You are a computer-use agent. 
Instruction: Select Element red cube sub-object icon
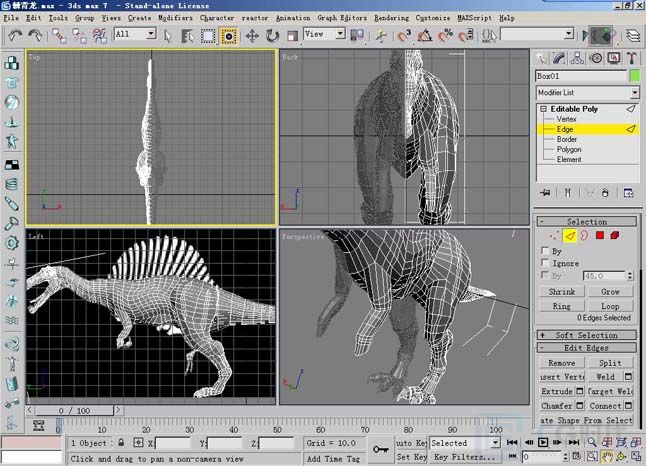click(615, 235)
